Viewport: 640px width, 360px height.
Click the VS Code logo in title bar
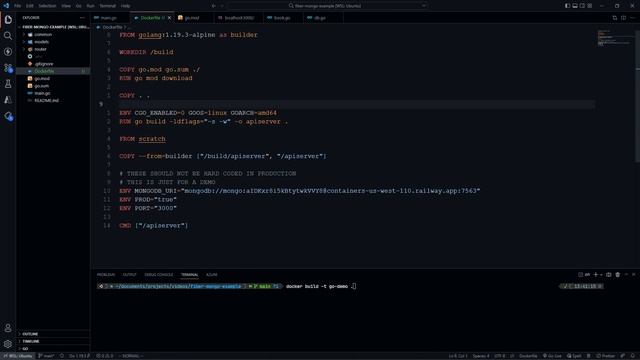(x=6, y=6)
